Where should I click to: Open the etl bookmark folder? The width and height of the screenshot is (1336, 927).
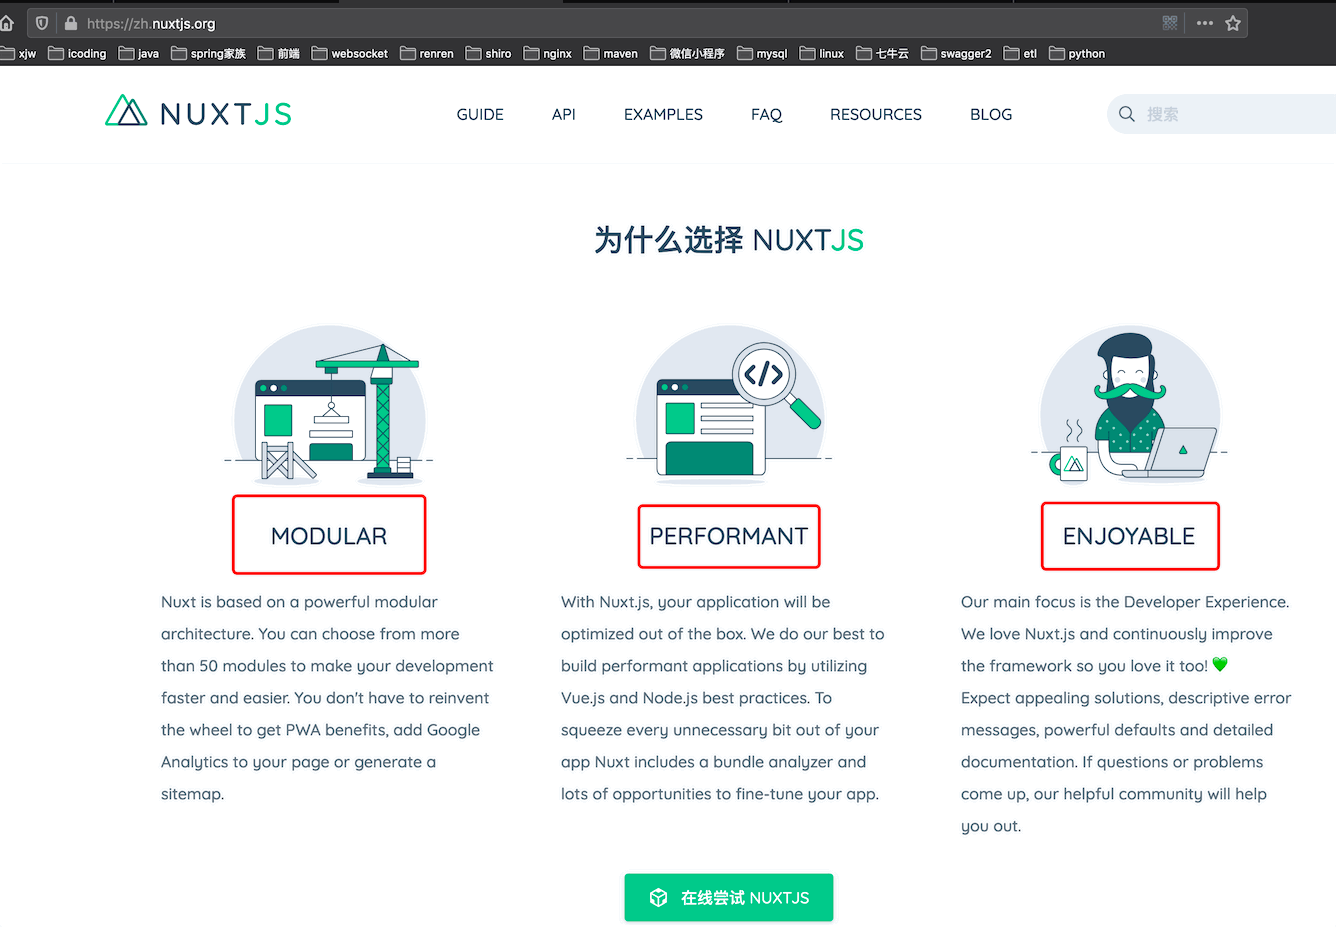click(x=1020, y=54)
